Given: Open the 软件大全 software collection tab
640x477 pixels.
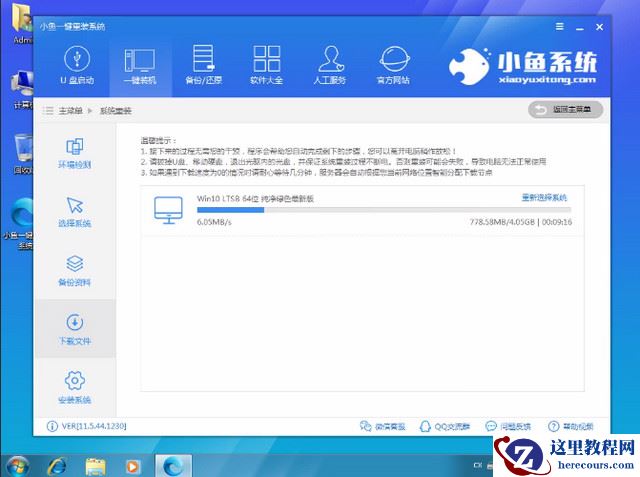Looking at the screenshot, I should pyautogui.click(x=267, y=65).
